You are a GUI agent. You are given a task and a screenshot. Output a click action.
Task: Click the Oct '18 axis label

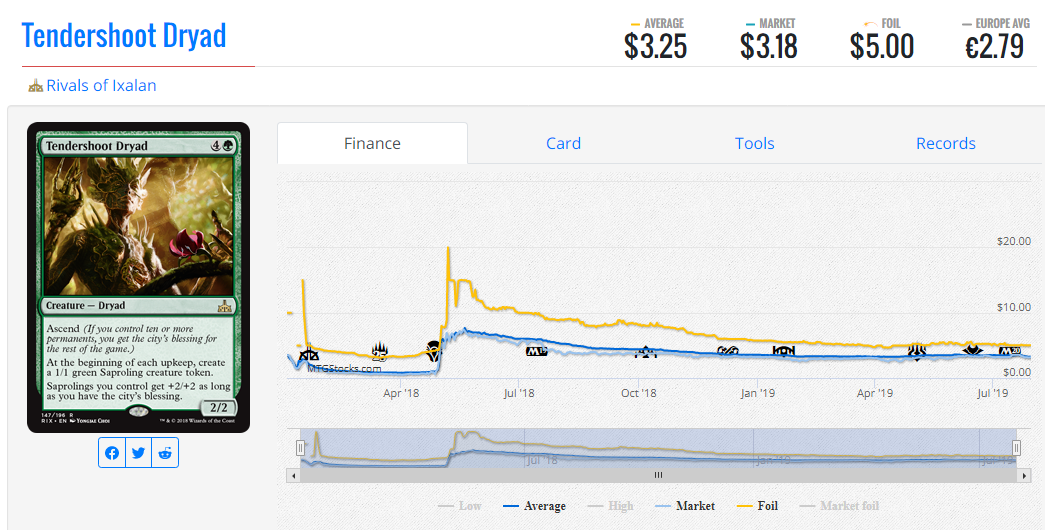point(638,393)
